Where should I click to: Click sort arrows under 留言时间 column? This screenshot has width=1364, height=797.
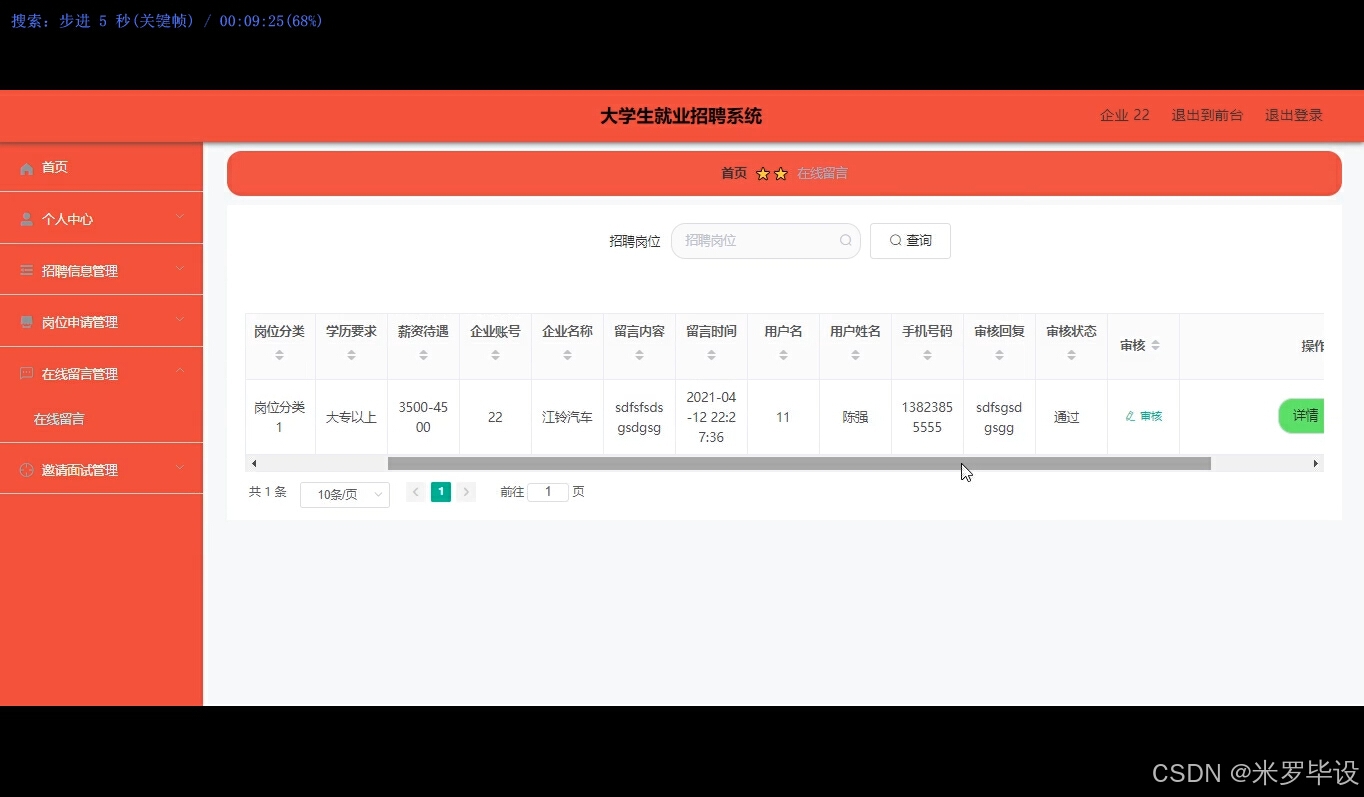click(x=711, y=355)
